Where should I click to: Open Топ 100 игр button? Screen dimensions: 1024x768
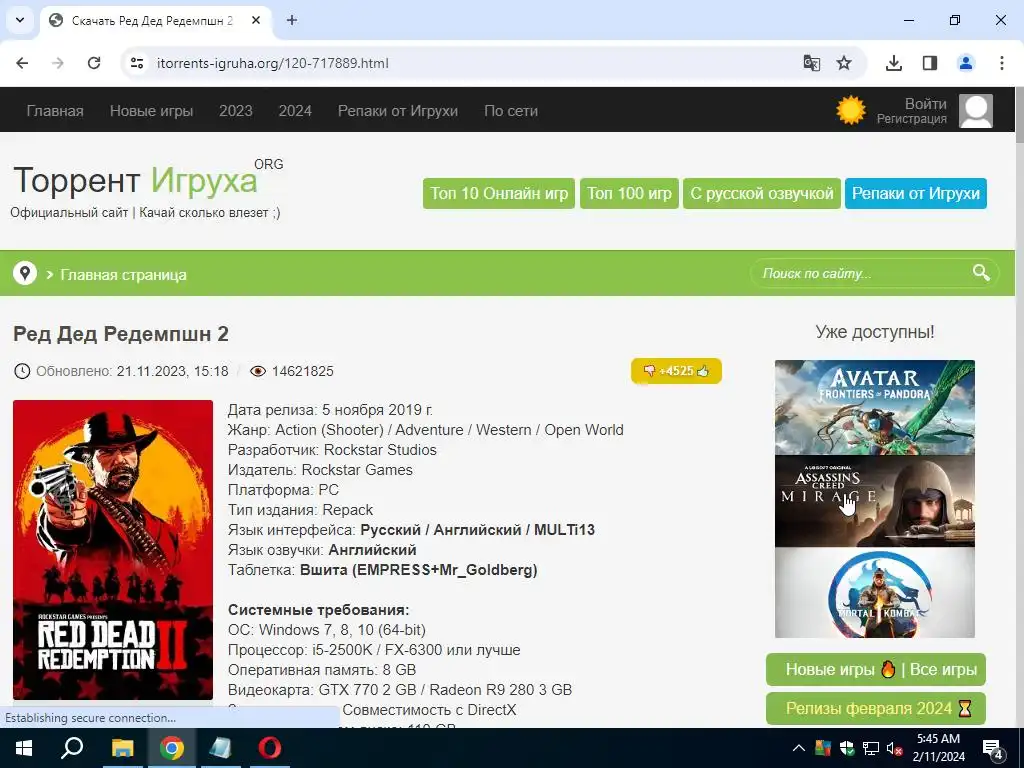click(x=629, y=194)
